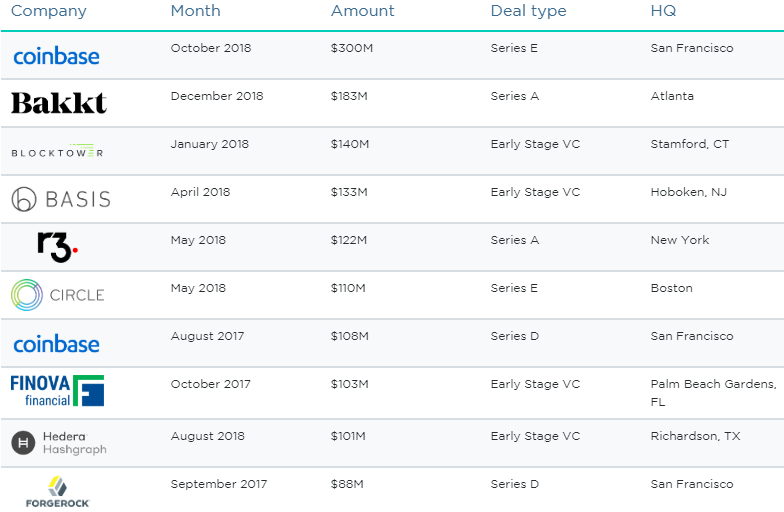The image size is (784, 512).
Task: Click the '$108M' amount cell
Action: click(x=350, y=336)
